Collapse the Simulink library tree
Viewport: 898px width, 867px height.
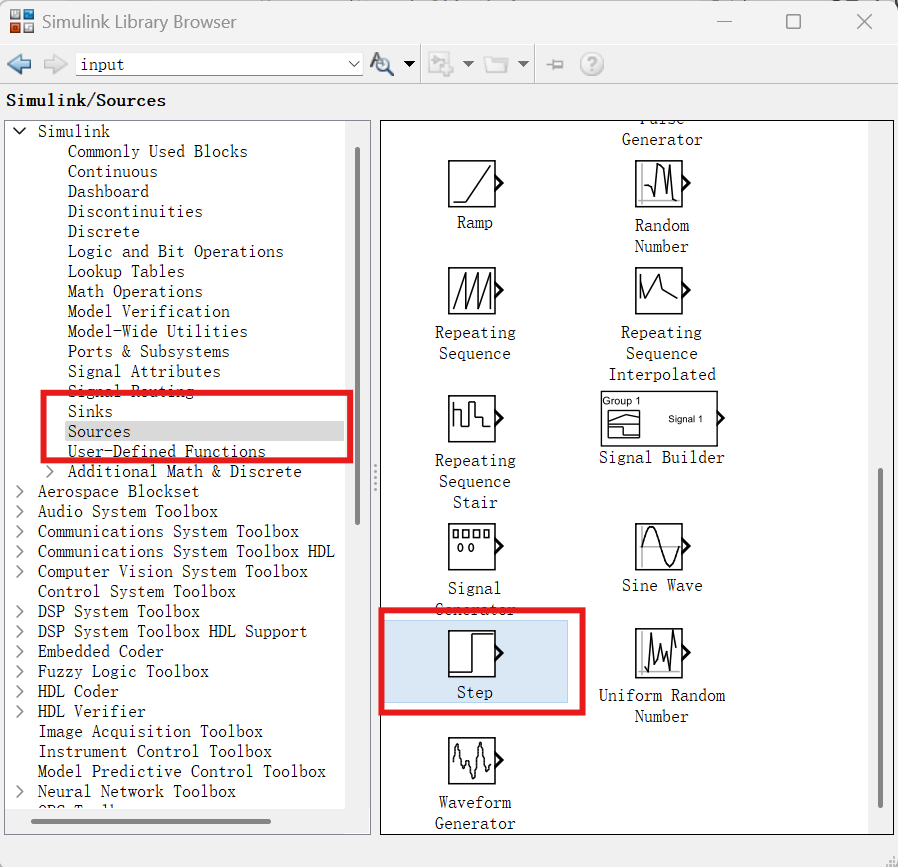coord(17,130)
